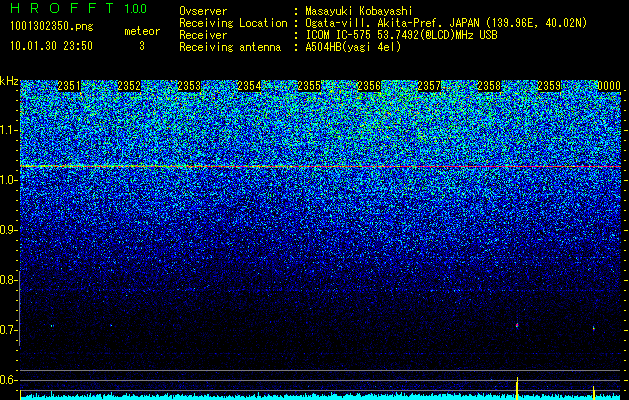Click the meteor echo dot near 2358

(517, 325)
